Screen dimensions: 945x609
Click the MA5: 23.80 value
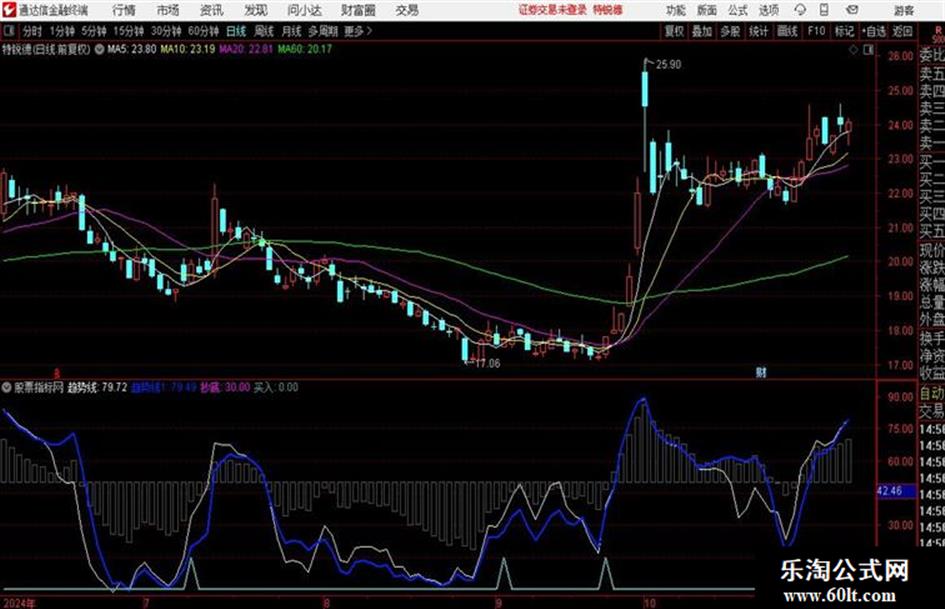[131, 49]
